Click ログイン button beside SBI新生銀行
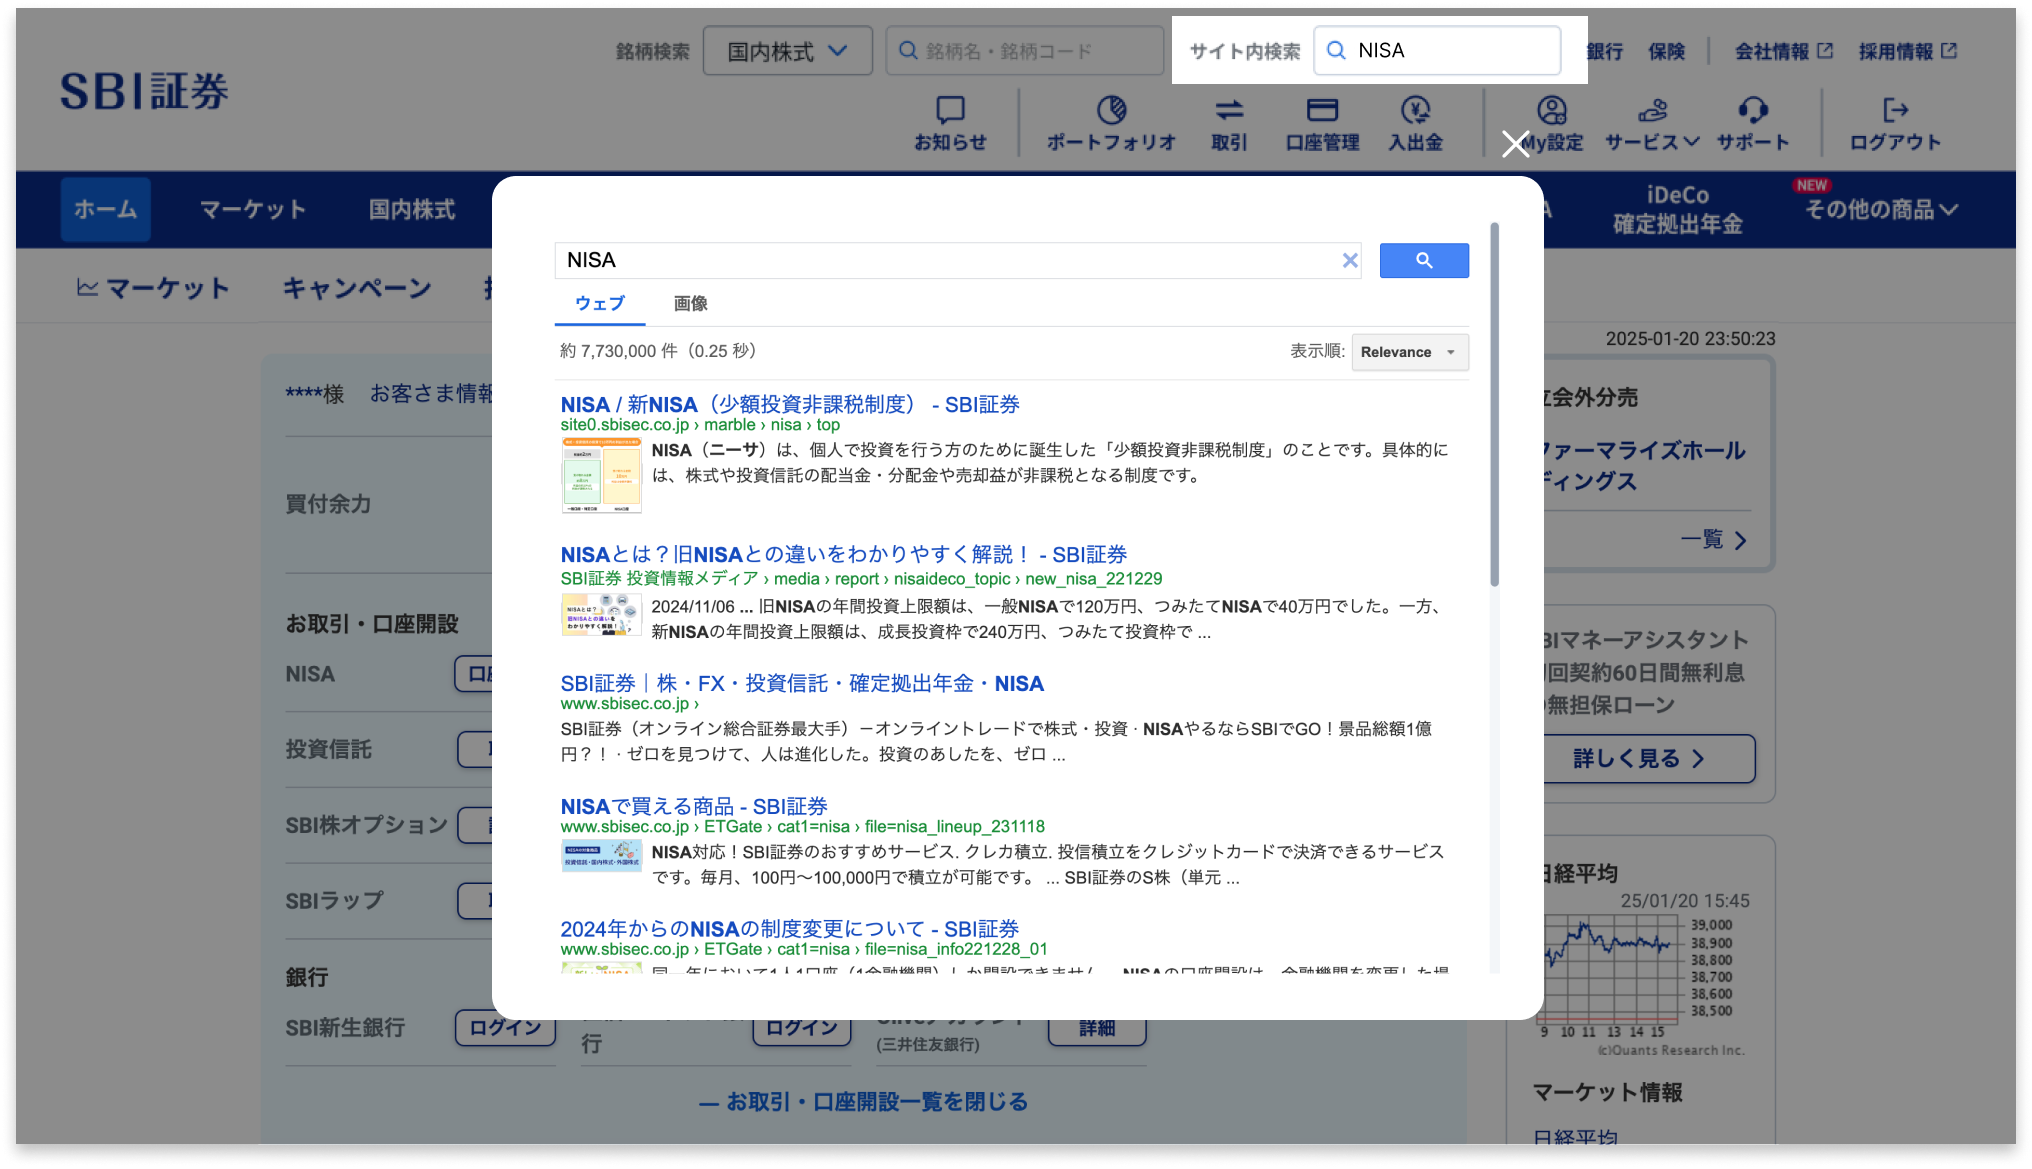The height and width of the screenshot is (1169, 2032). point(504,1027)
